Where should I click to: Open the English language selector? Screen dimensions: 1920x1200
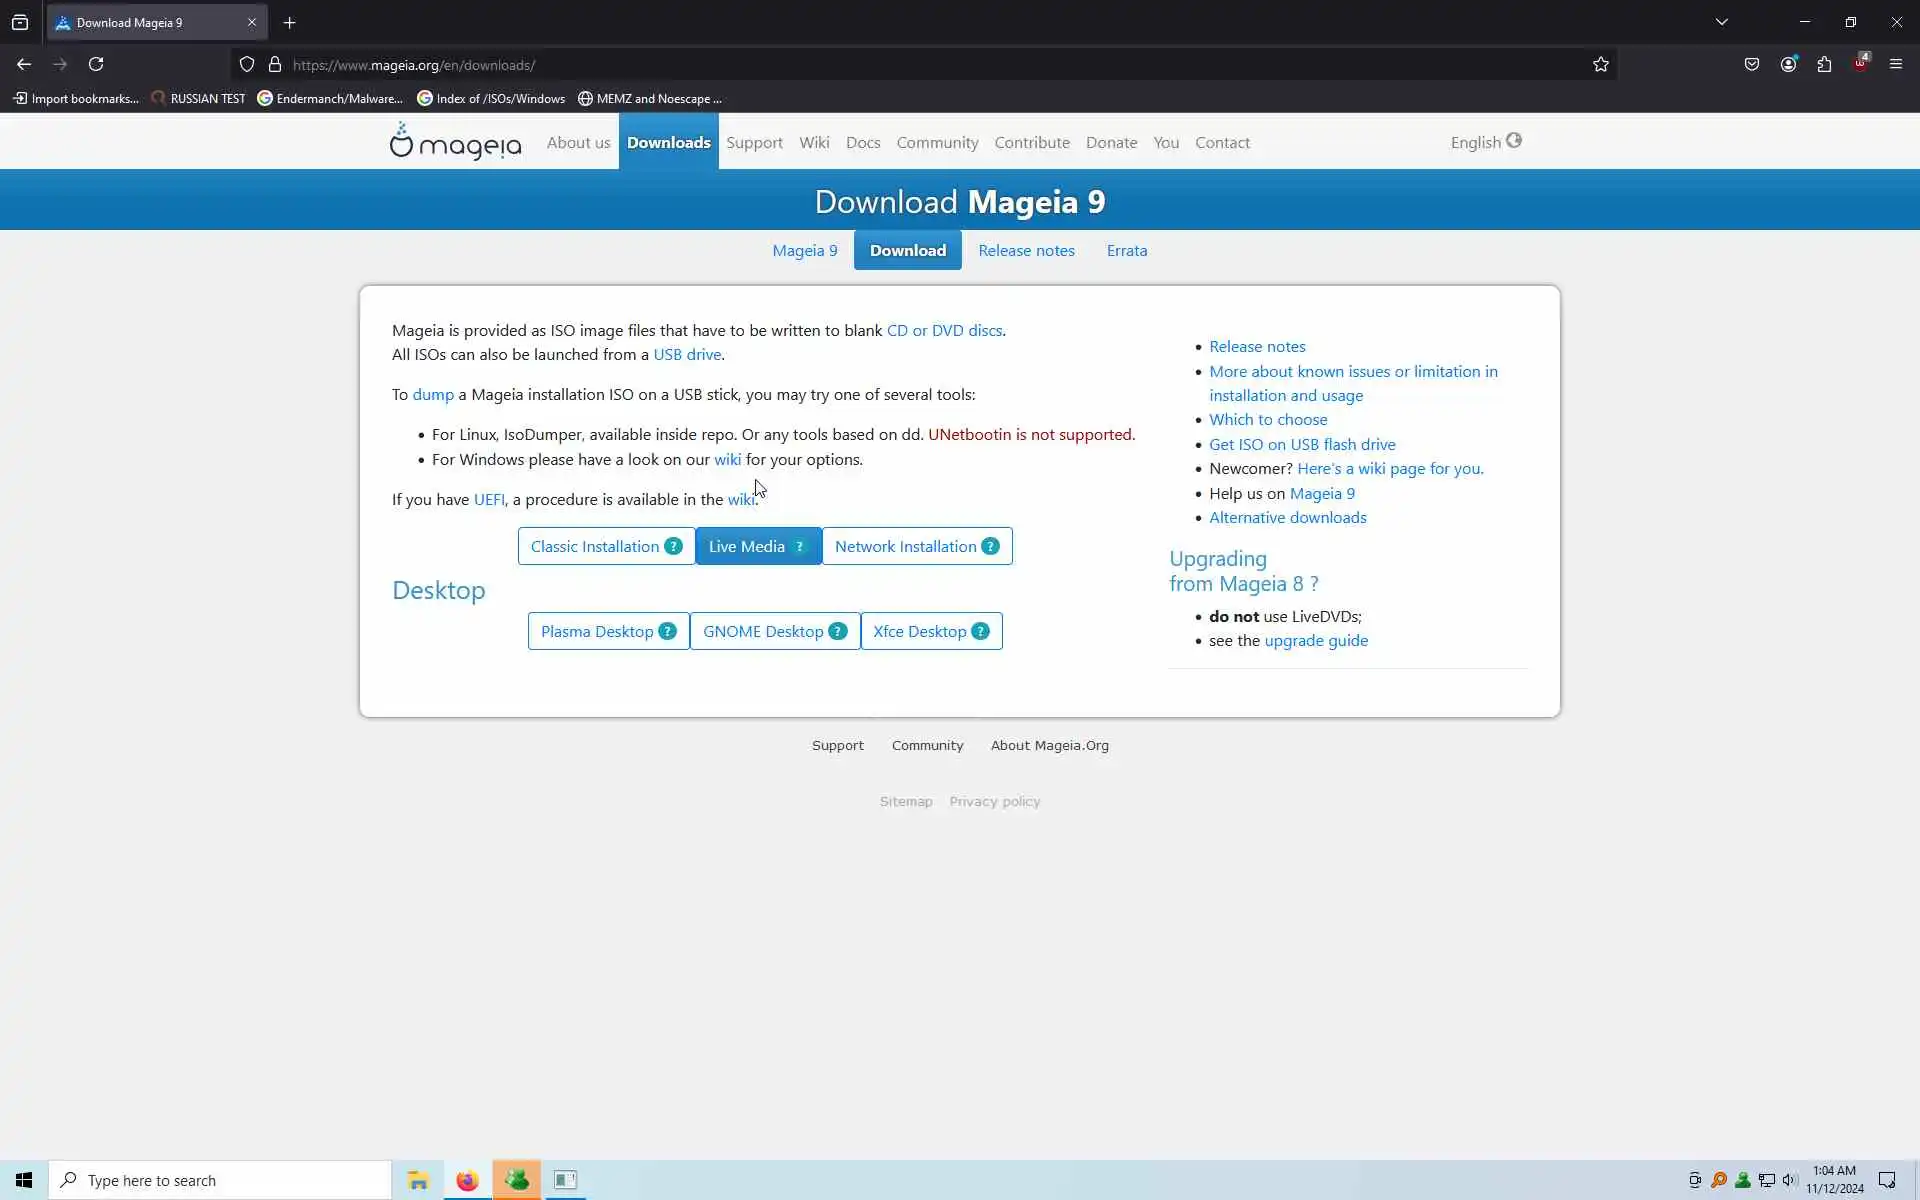click(1485, 142)
